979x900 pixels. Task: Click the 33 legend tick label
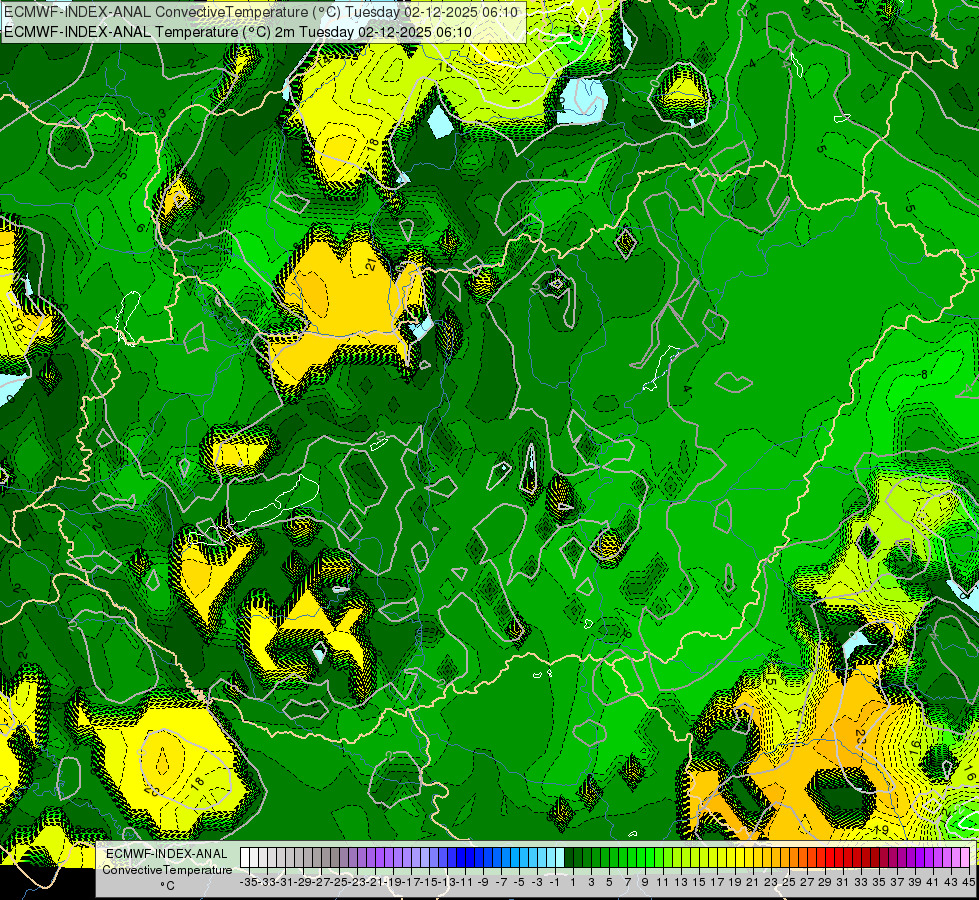(x=861, y=882)
